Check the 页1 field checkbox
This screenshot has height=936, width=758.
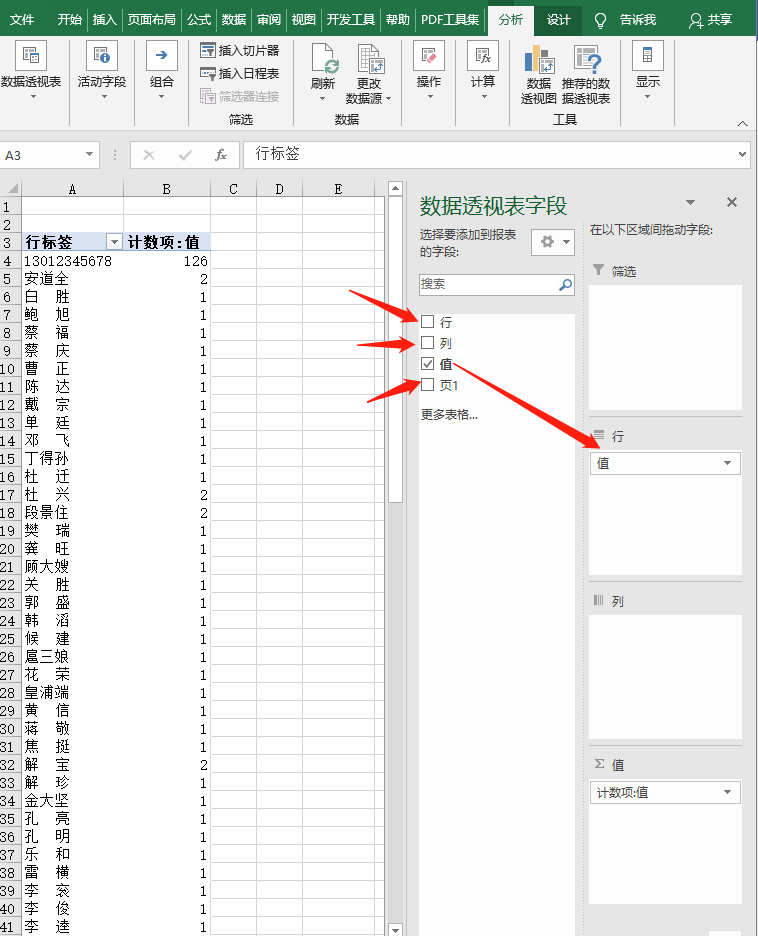(x=427, y=384)
